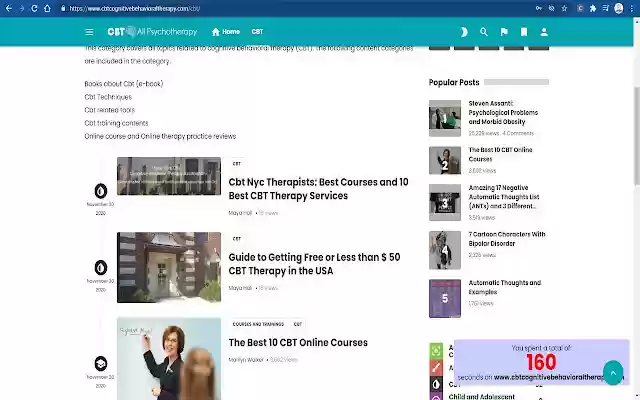The height and width of the screenshot is (400, 640).
Task: Open the user account icon in header
Action: pos(544,32)
